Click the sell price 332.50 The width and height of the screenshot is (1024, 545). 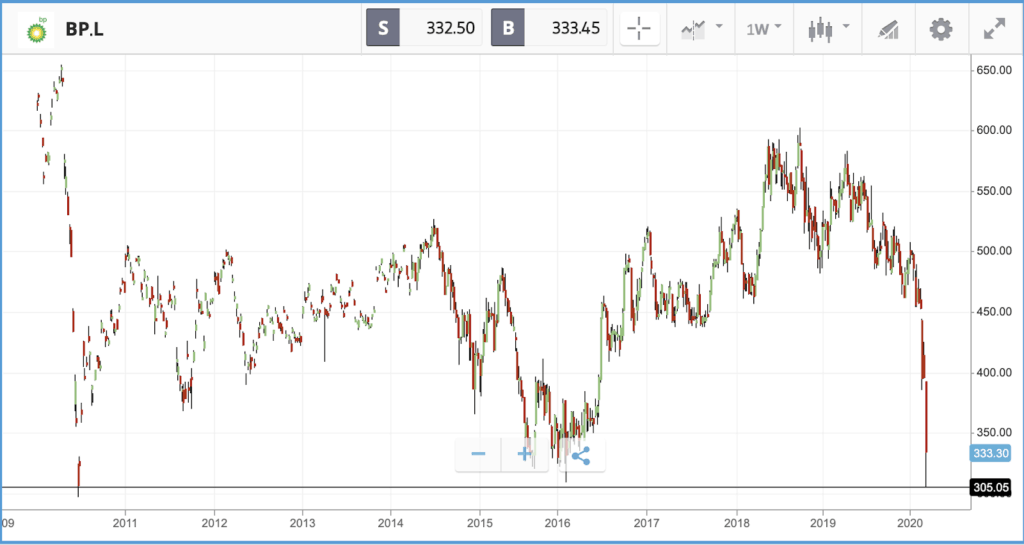pyautogui.click(x=441, y=28)
